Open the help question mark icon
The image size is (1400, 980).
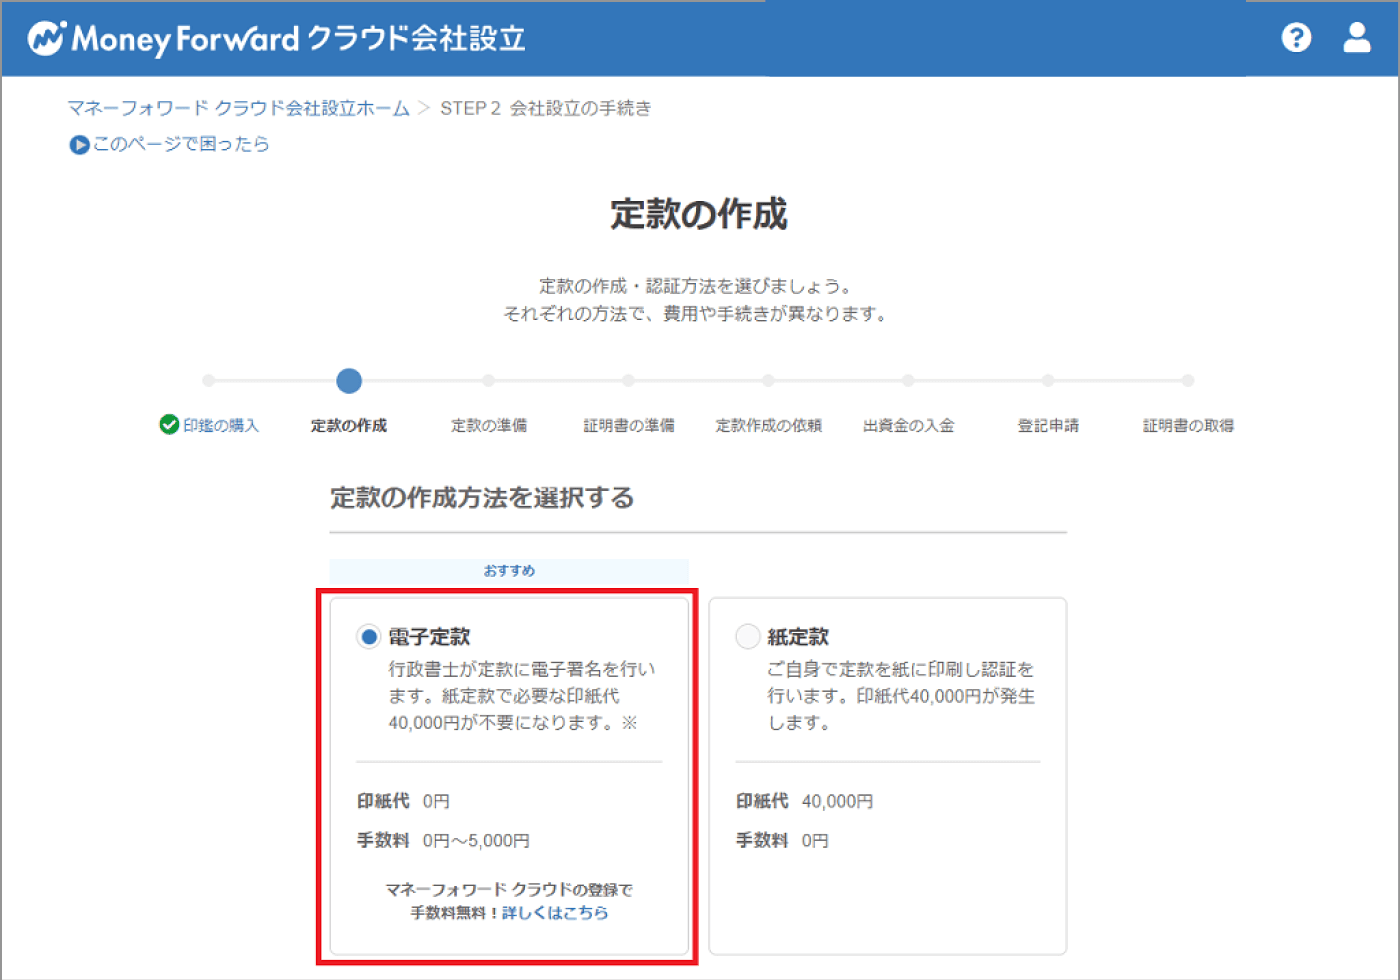[x=1296, y=38]
